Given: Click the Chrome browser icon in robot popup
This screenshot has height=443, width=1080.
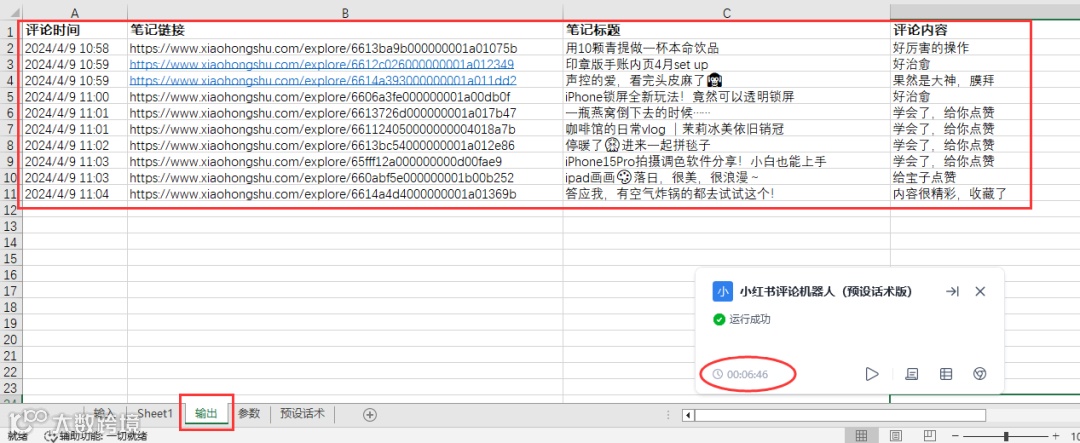Looking at the screenshot, I should point(980,374).
